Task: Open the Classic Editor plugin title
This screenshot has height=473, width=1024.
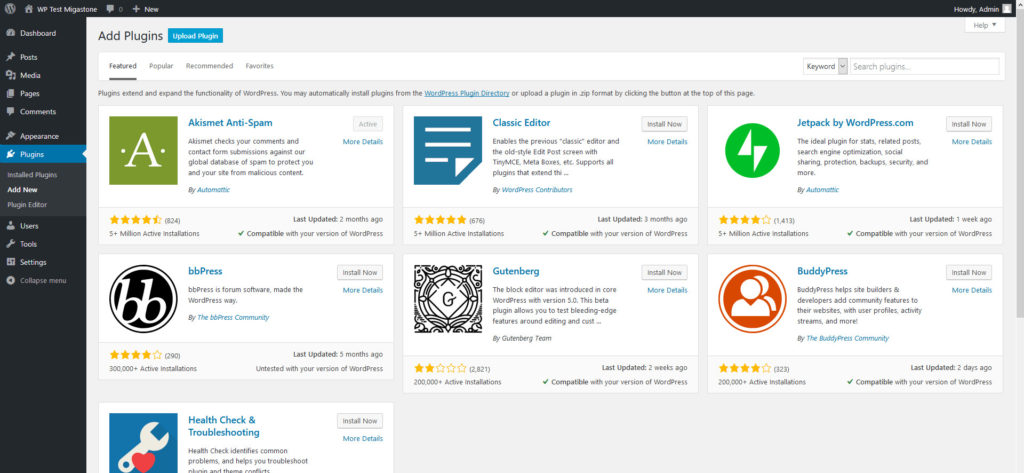Action: [x=521, y=123]
